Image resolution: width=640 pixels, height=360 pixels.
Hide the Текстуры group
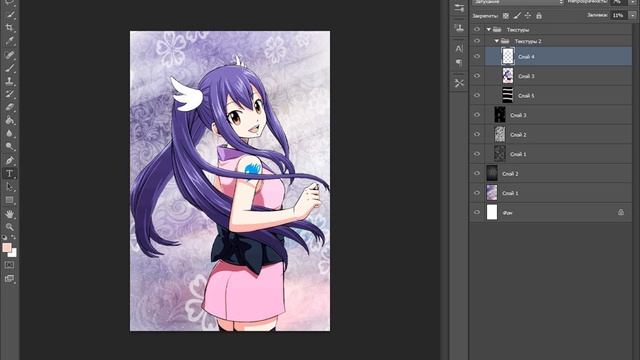coord(477,29)
